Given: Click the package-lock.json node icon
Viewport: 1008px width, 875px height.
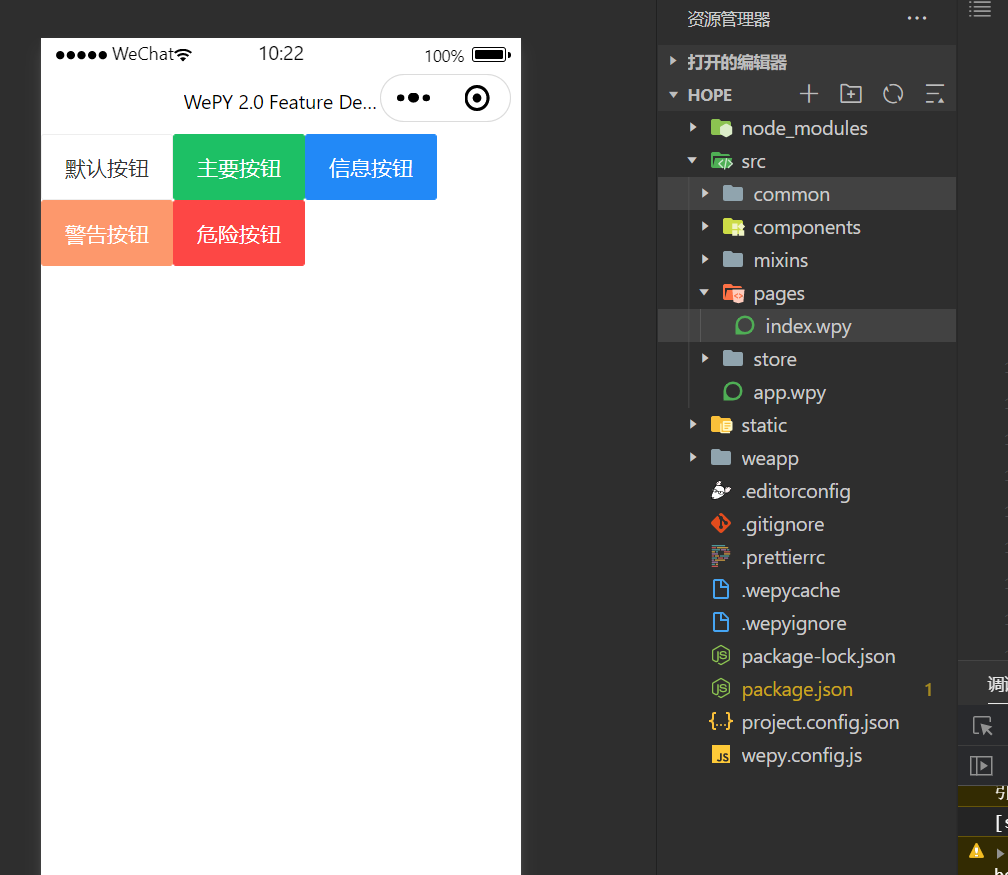Looking at the screenshot, I should [x=721, y=656].
